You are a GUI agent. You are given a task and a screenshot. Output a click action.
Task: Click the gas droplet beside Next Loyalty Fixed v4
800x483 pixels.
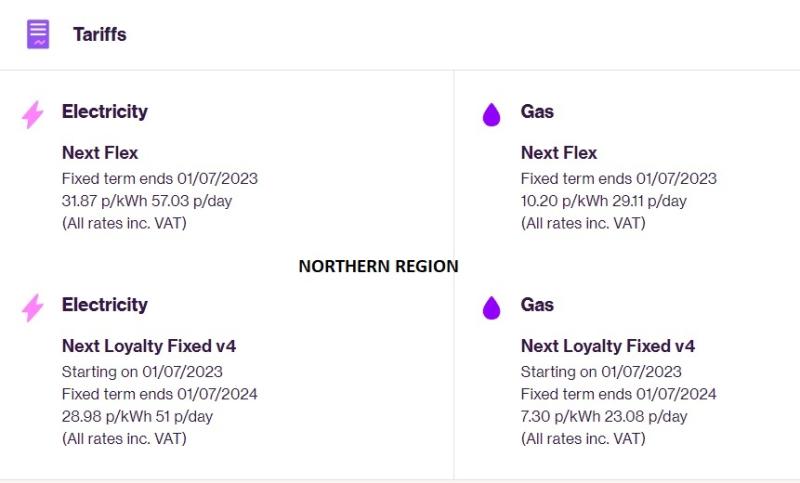point(491,308)
